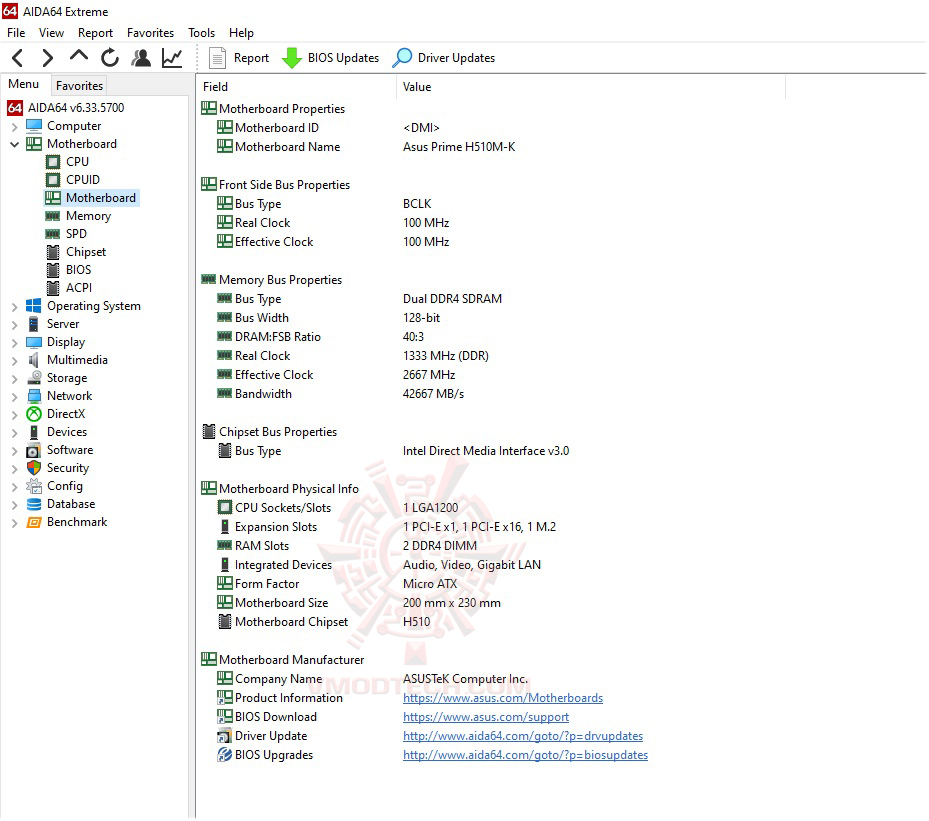Open the graph chart toolbar icon
929x821 pixels.
coord(172,58)
